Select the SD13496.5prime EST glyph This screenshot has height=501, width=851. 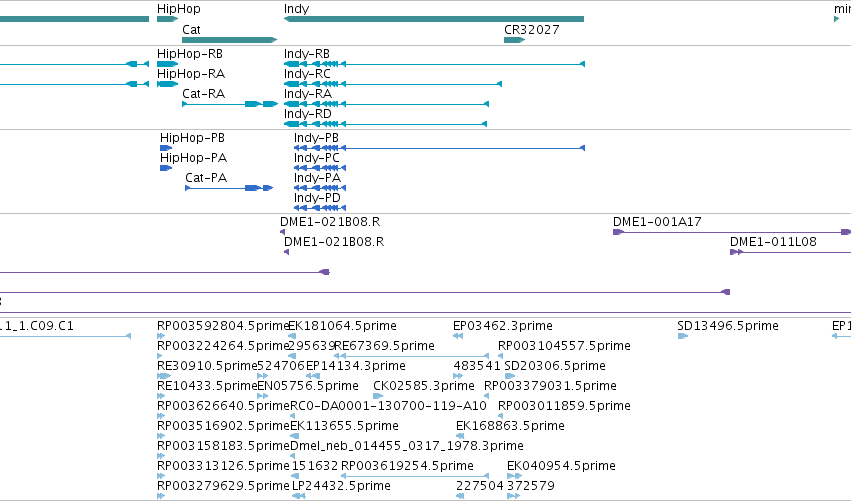[683, 336]
